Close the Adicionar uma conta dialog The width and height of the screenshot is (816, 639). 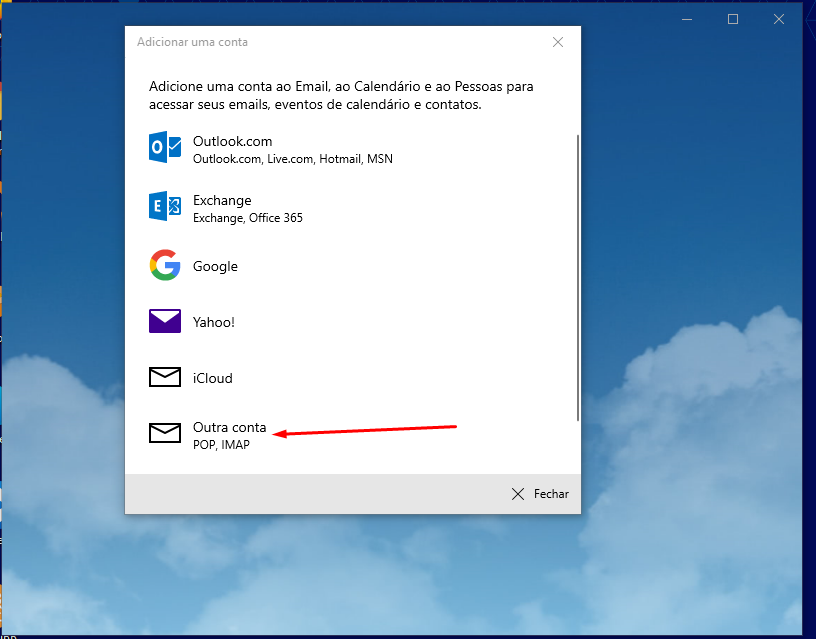click(x=558, y=42)
